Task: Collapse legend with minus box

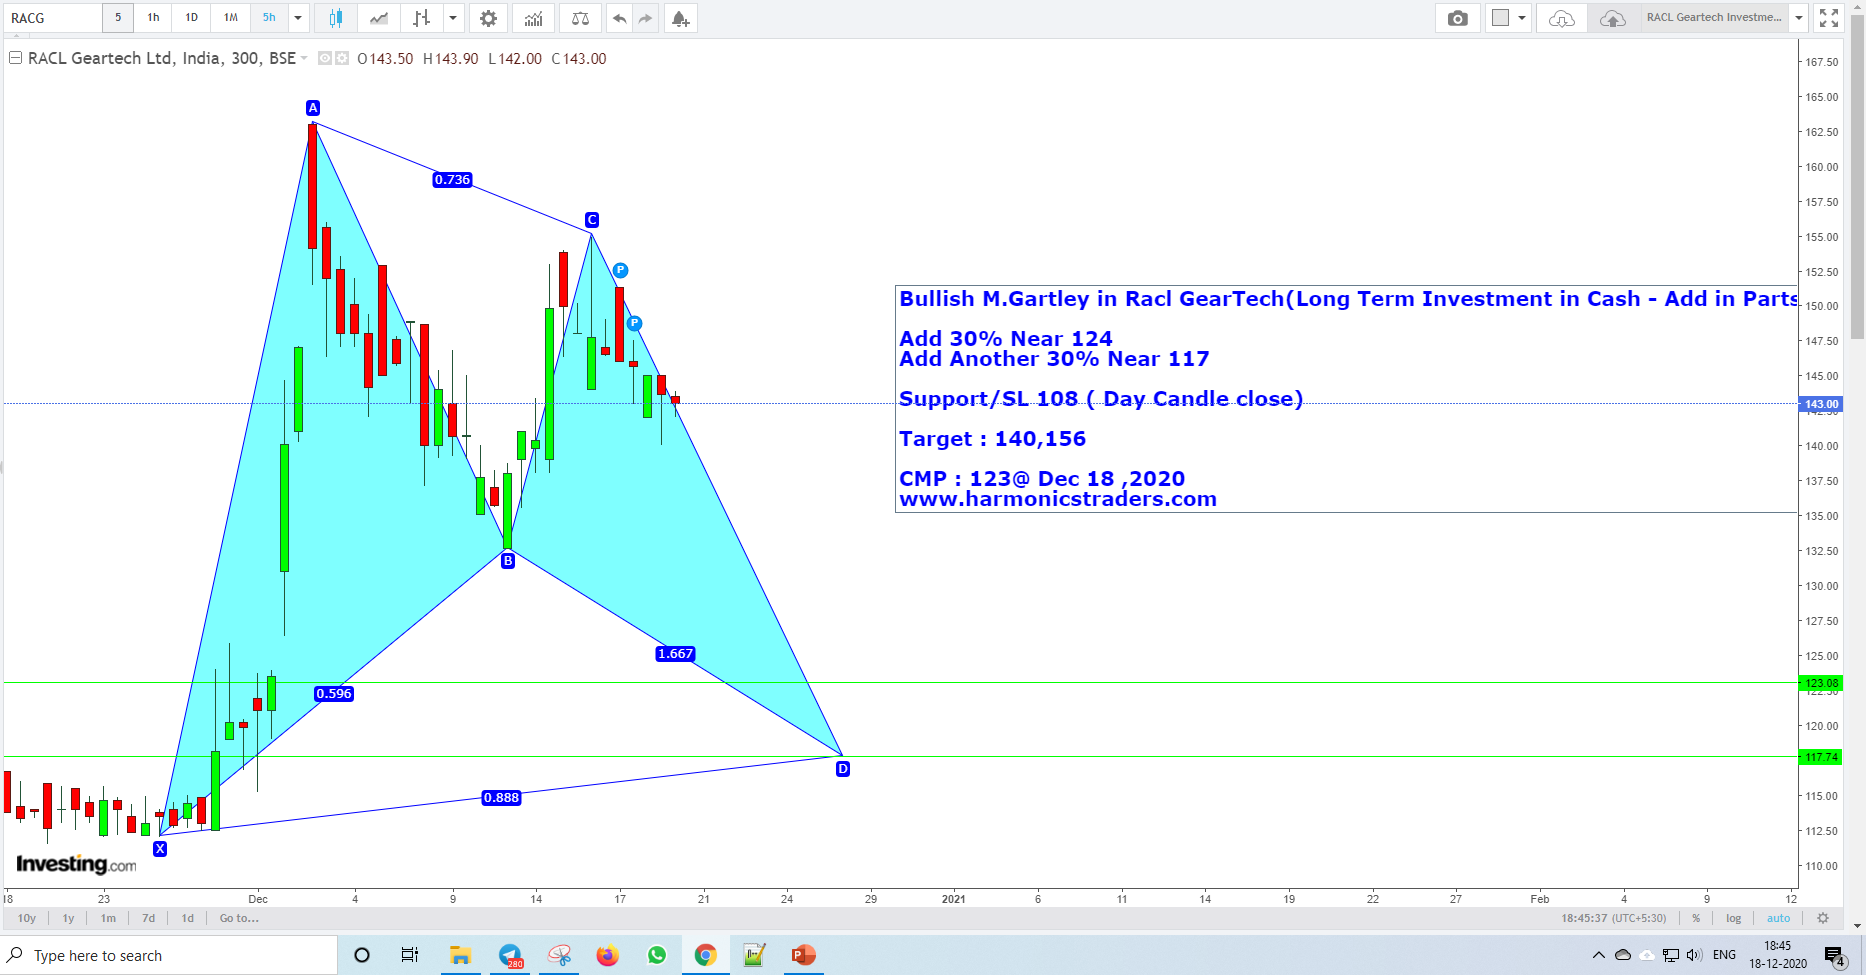Action: pos(15,58)
